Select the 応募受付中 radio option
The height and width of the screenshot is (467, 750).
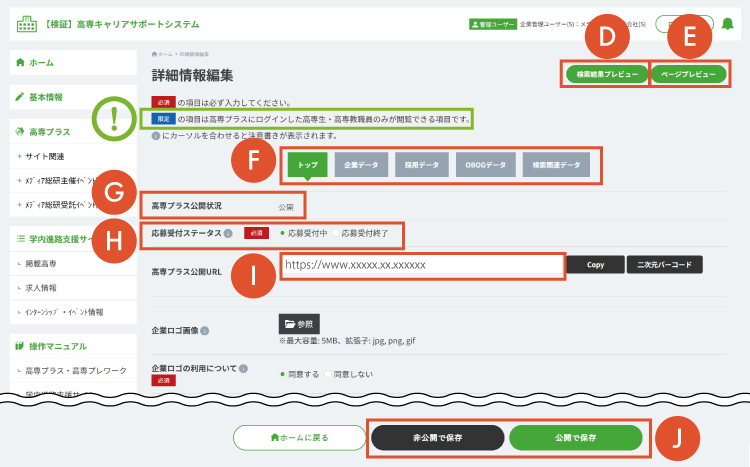(x=283, y=235)
